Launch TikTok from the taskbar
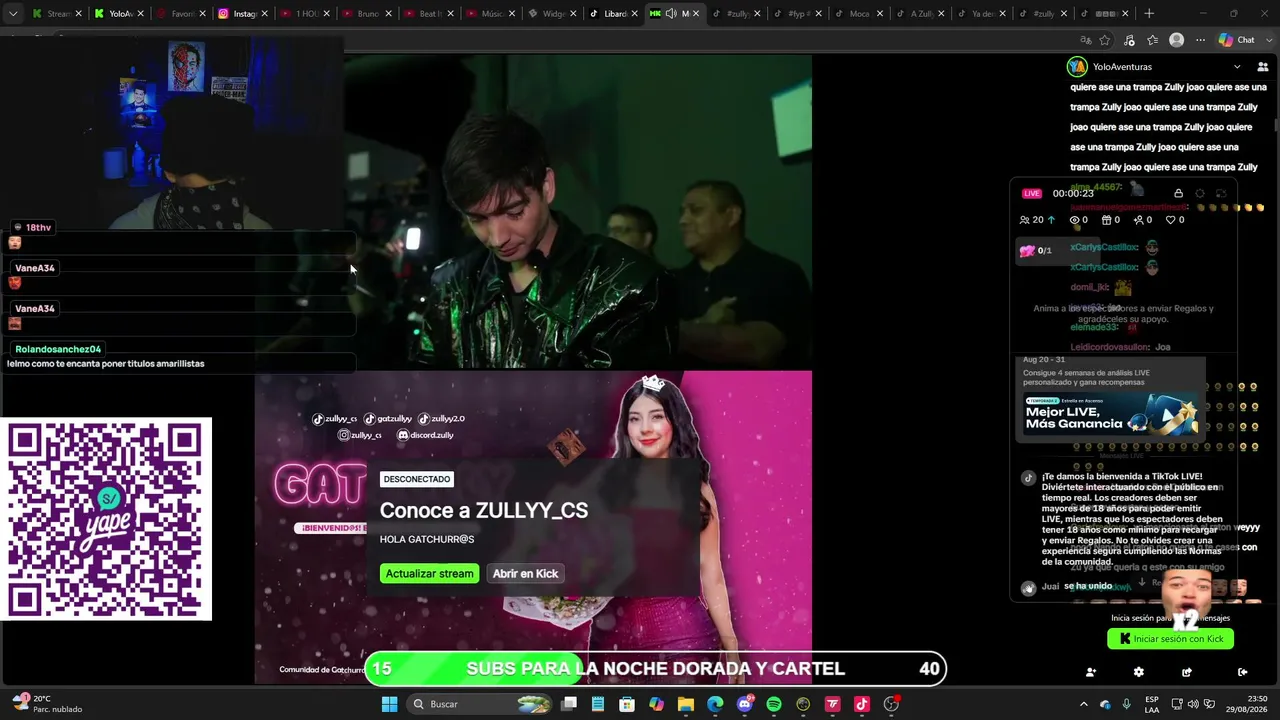Viewport: 1280px width, 720px height. pyautogui.click(x=862, y=704)
